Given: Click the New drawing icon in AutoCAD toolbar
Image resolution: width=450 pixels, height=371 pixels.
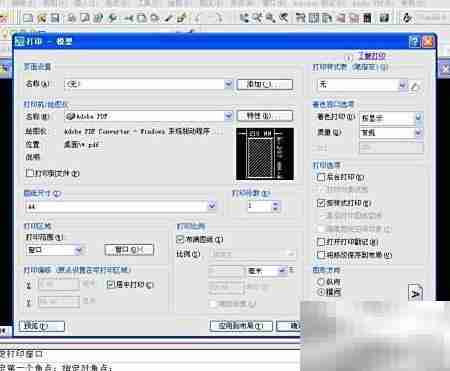Looking at the screenshot, I should click(27, 18).
